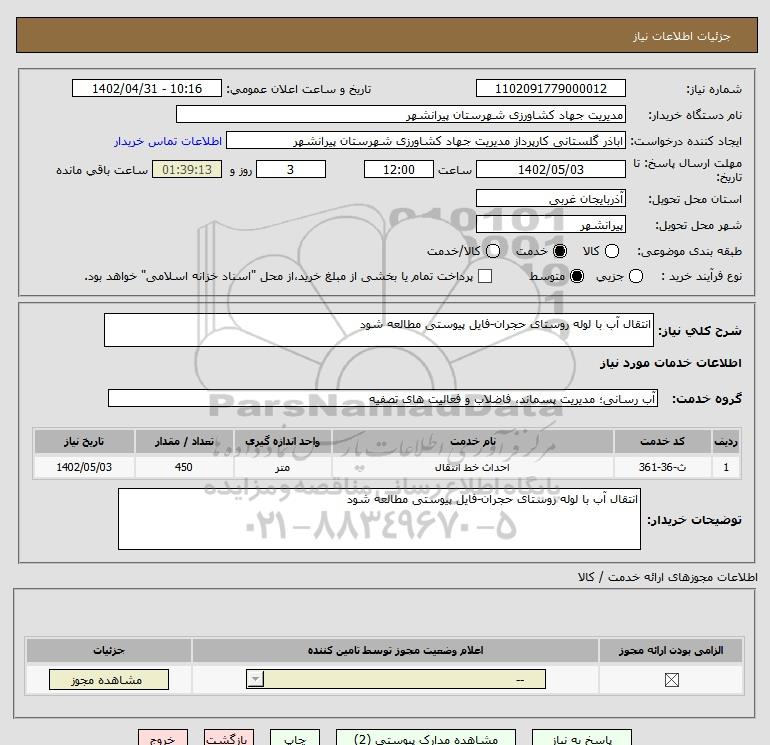The height and width of the screenshot is (745, 770).
Task: Click the service code cell ث-36-361
Action: (x=662, y=467)
